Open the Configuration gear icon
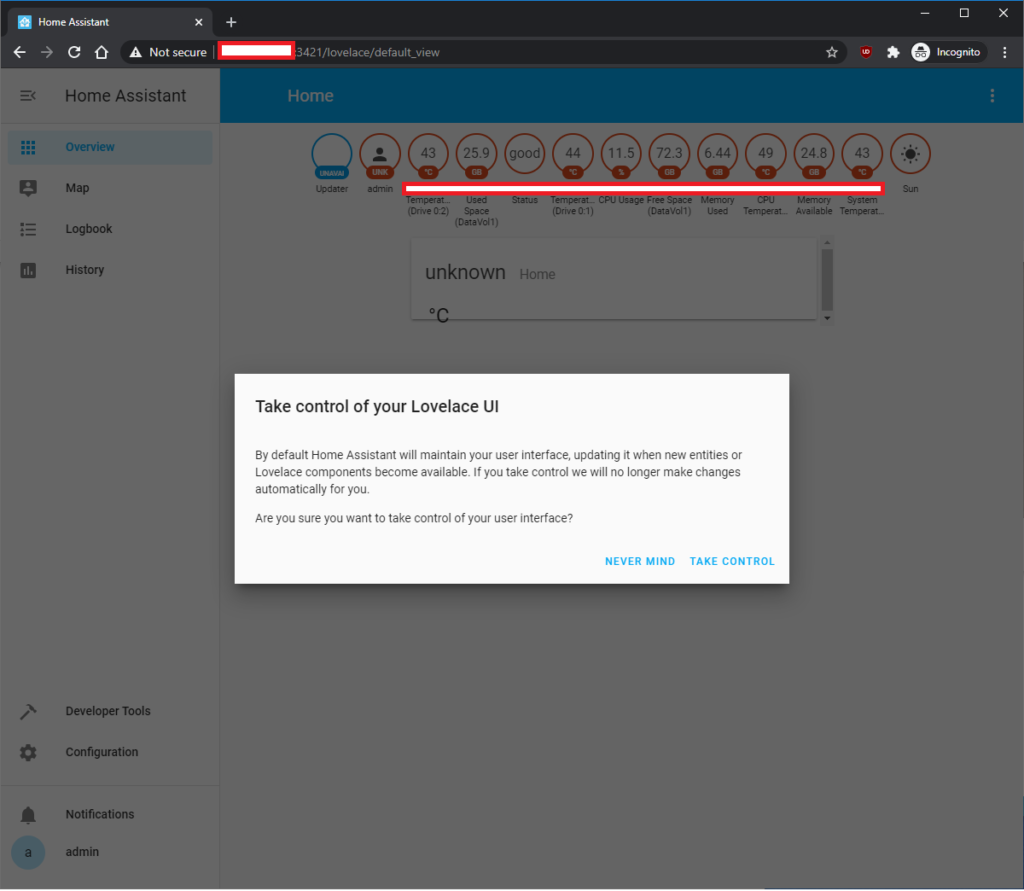This screenshot has height=891, width=1024. [28, 753]
